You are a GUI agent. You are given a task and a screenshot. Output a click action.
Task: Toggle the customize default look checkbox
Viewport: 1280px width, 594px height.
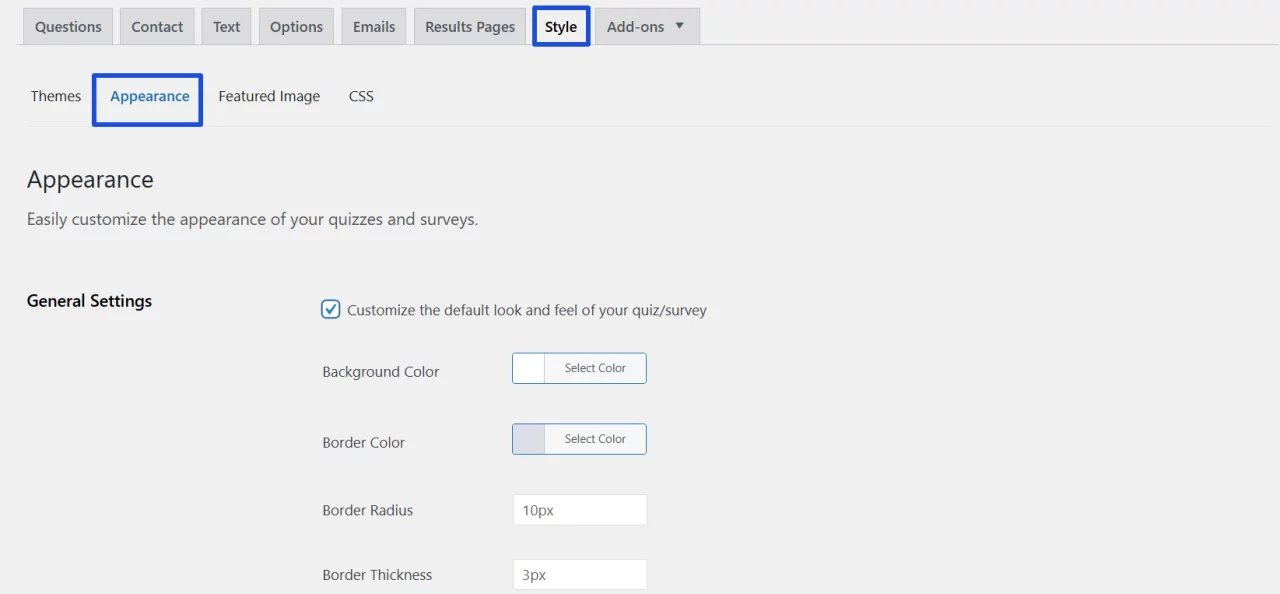coord(331,309)
